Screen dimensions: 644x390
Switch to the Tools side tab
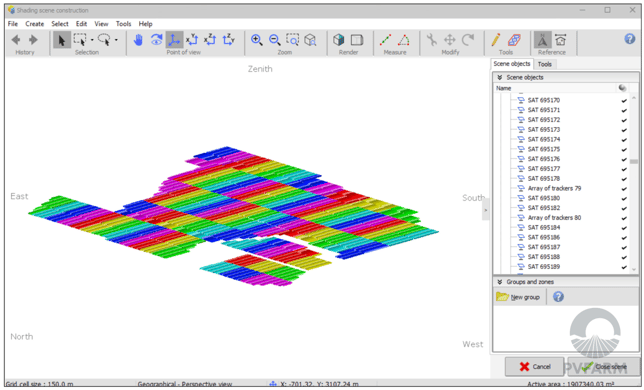(x=545, y=64)
